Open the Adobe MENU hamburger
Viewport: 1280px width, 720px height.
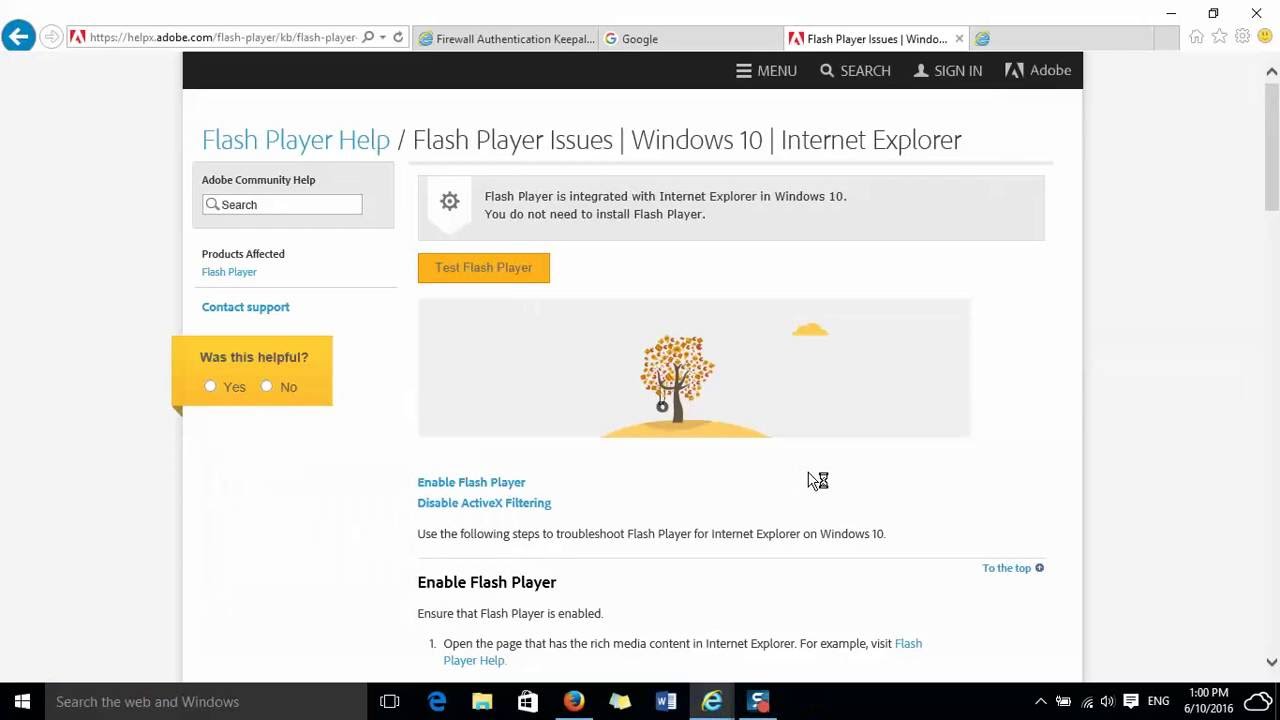point(766,71)
